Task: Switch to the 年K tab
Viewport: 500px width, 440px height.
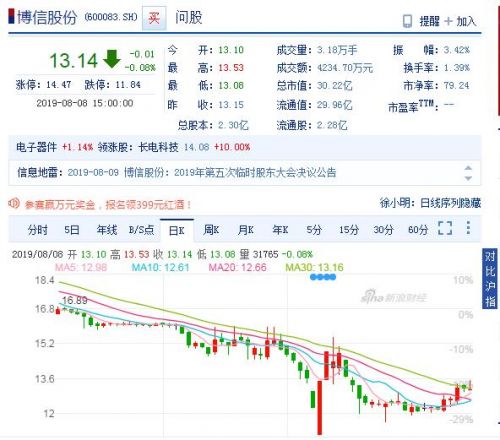Action: pos(280,230)
